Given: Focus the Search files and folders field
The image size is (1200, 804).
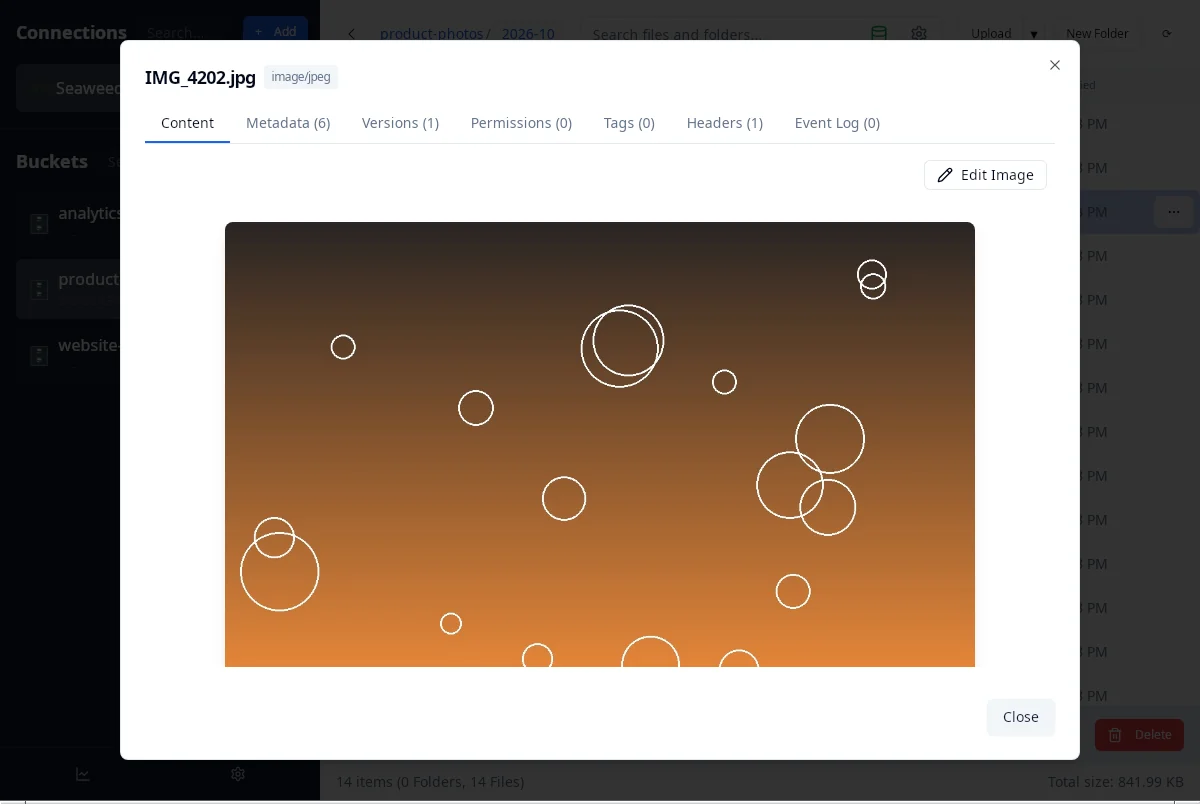Looking at the screenshot, I should [720, 34].
